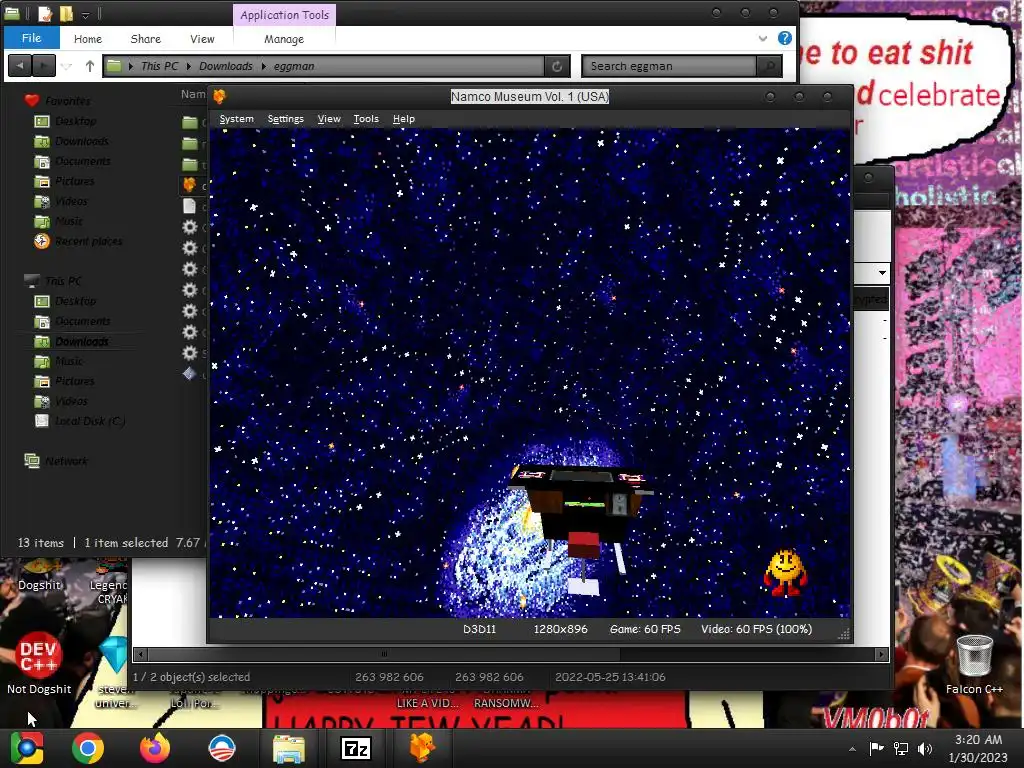1024x768 pixels.
Task: Expand the breadcrumb arrow after Downloads
Action: pos(264,66)
